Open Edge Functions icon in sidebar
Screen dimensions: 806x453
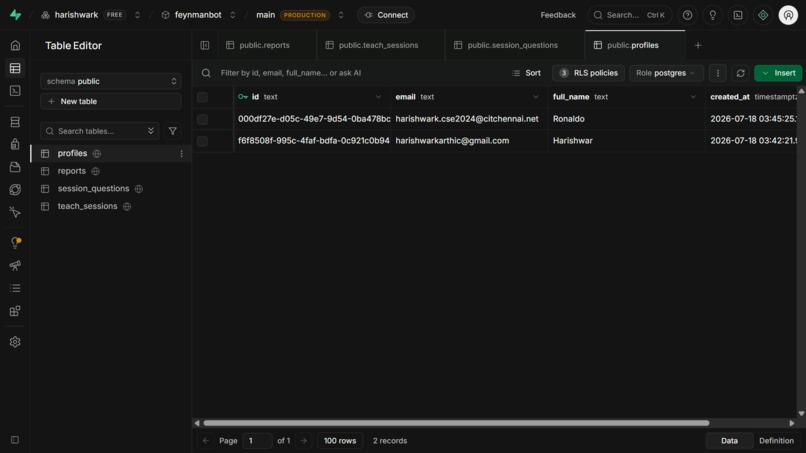[15, 189]
